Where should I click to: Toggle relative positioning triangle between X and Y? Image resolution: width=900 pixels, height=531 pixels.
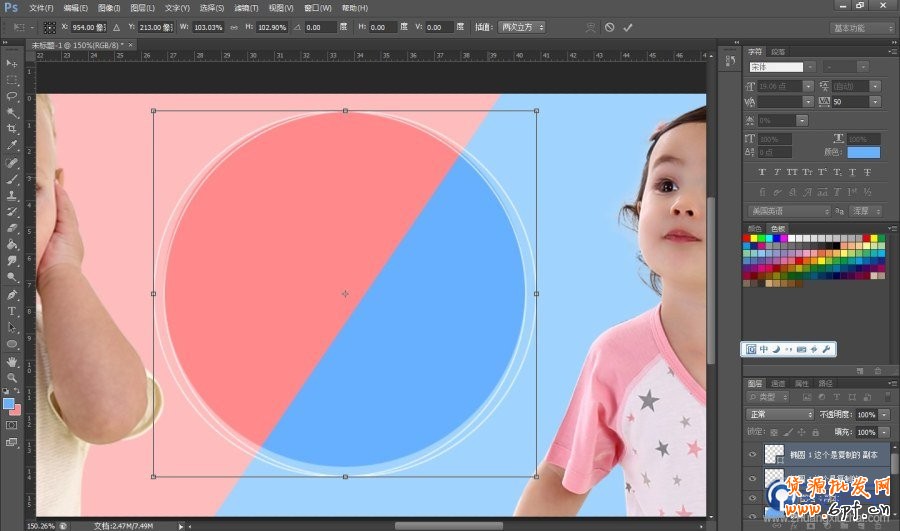[118, 27]
